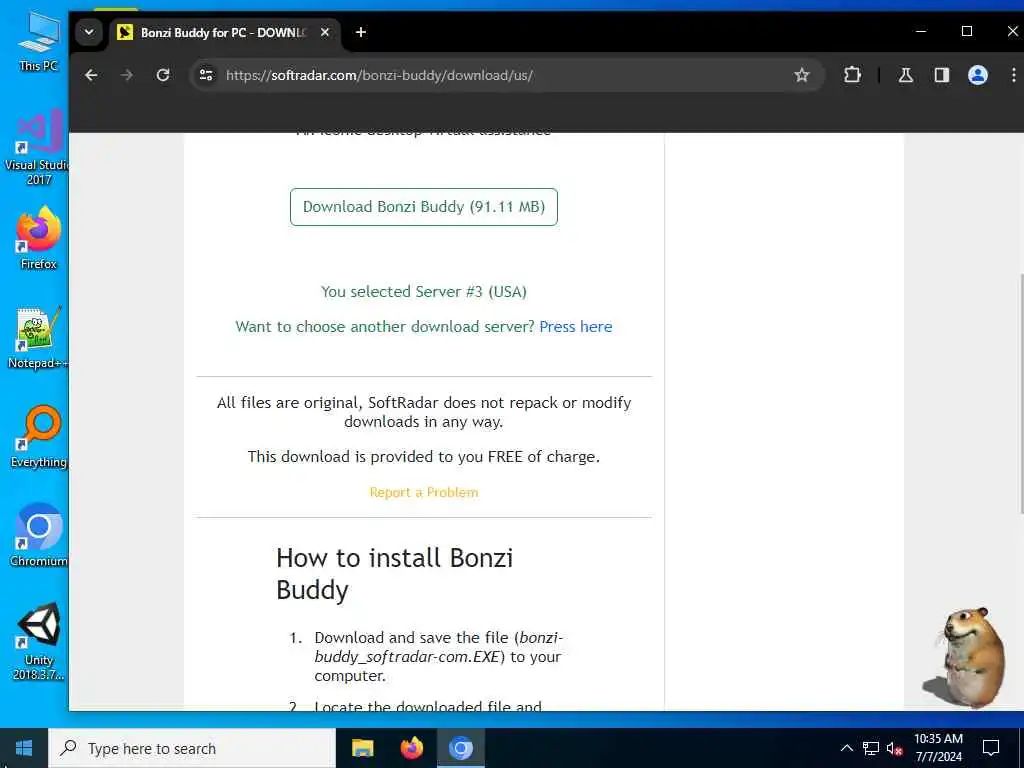Click Press here to choose another server
Image resolution: width=1024 pixels, height=768 pixels.
(x=575, y=327)
